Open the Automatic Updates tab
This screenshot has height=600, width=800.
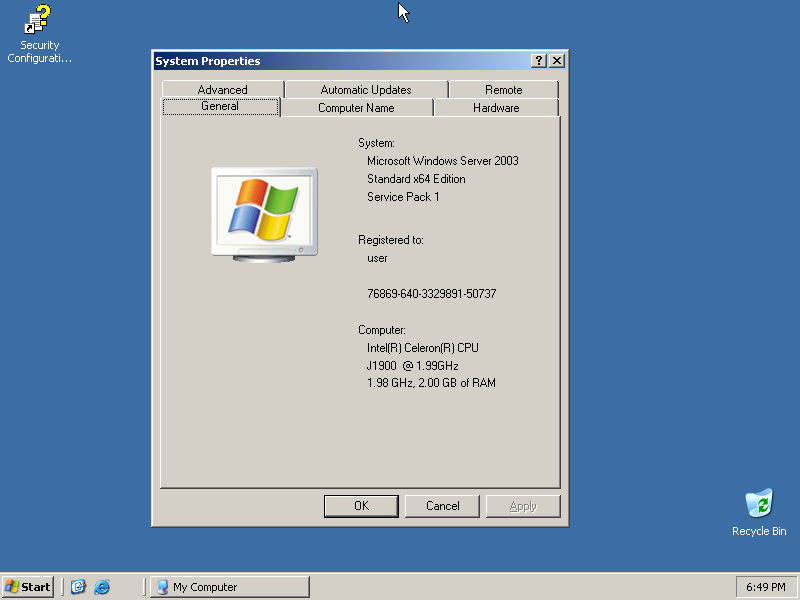366,90
